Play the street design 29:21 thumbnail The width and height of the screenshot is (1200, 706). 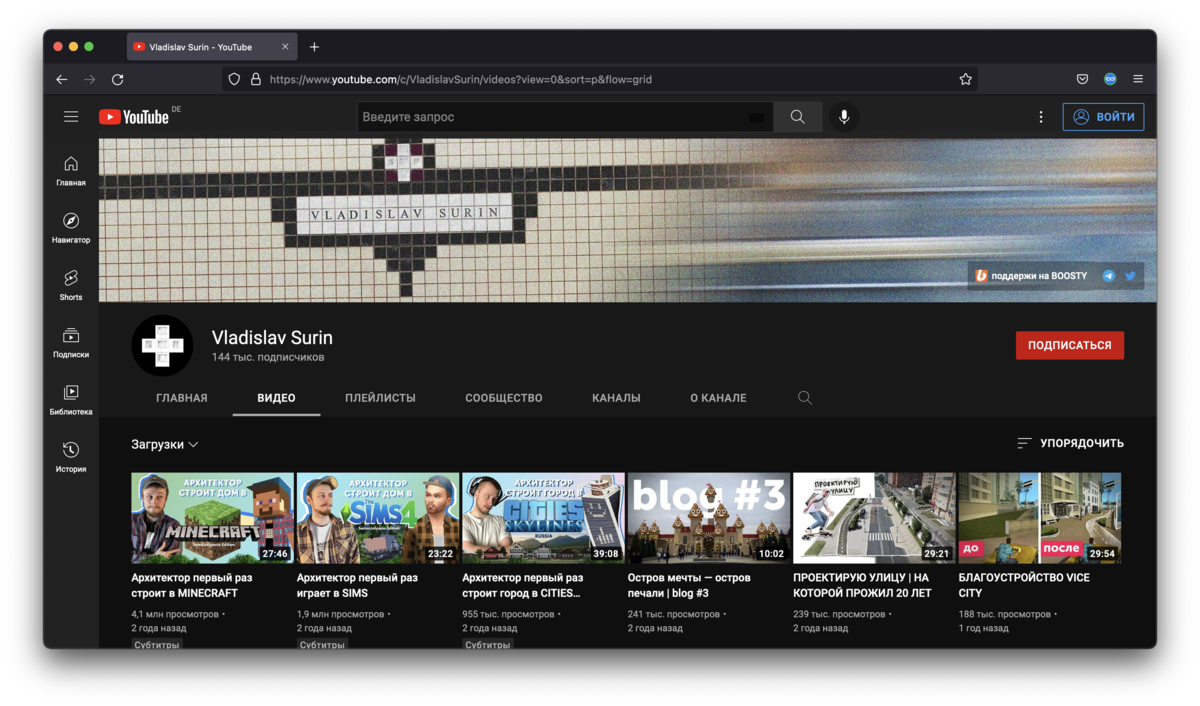coord(874,518)
